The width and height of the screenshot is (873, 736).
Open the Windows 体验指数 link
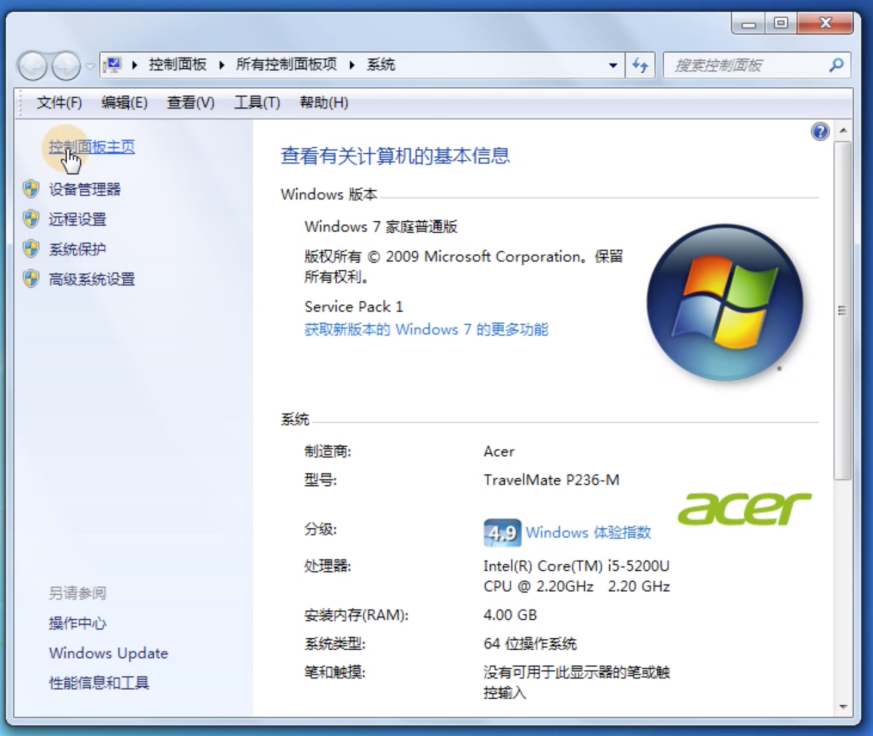[588, 532]
